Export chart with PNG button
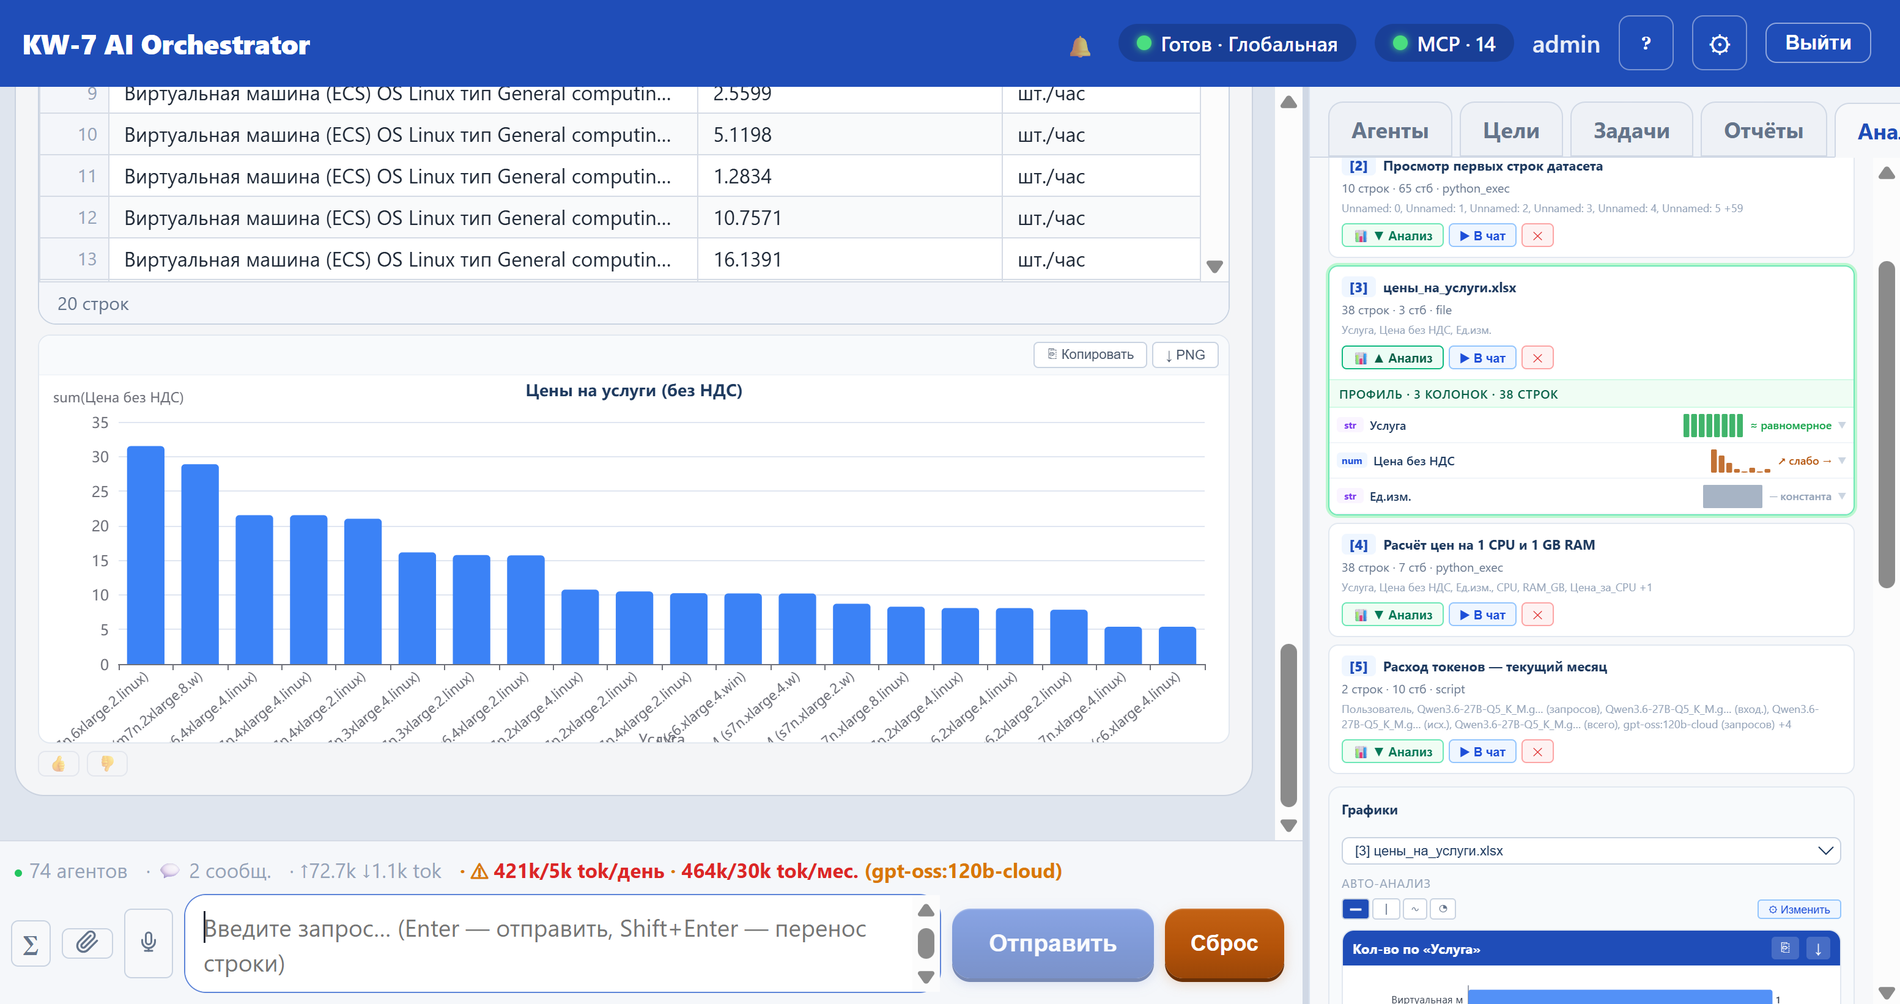The height and width of the screenshot is (1004, 1900). point(1185,354)
